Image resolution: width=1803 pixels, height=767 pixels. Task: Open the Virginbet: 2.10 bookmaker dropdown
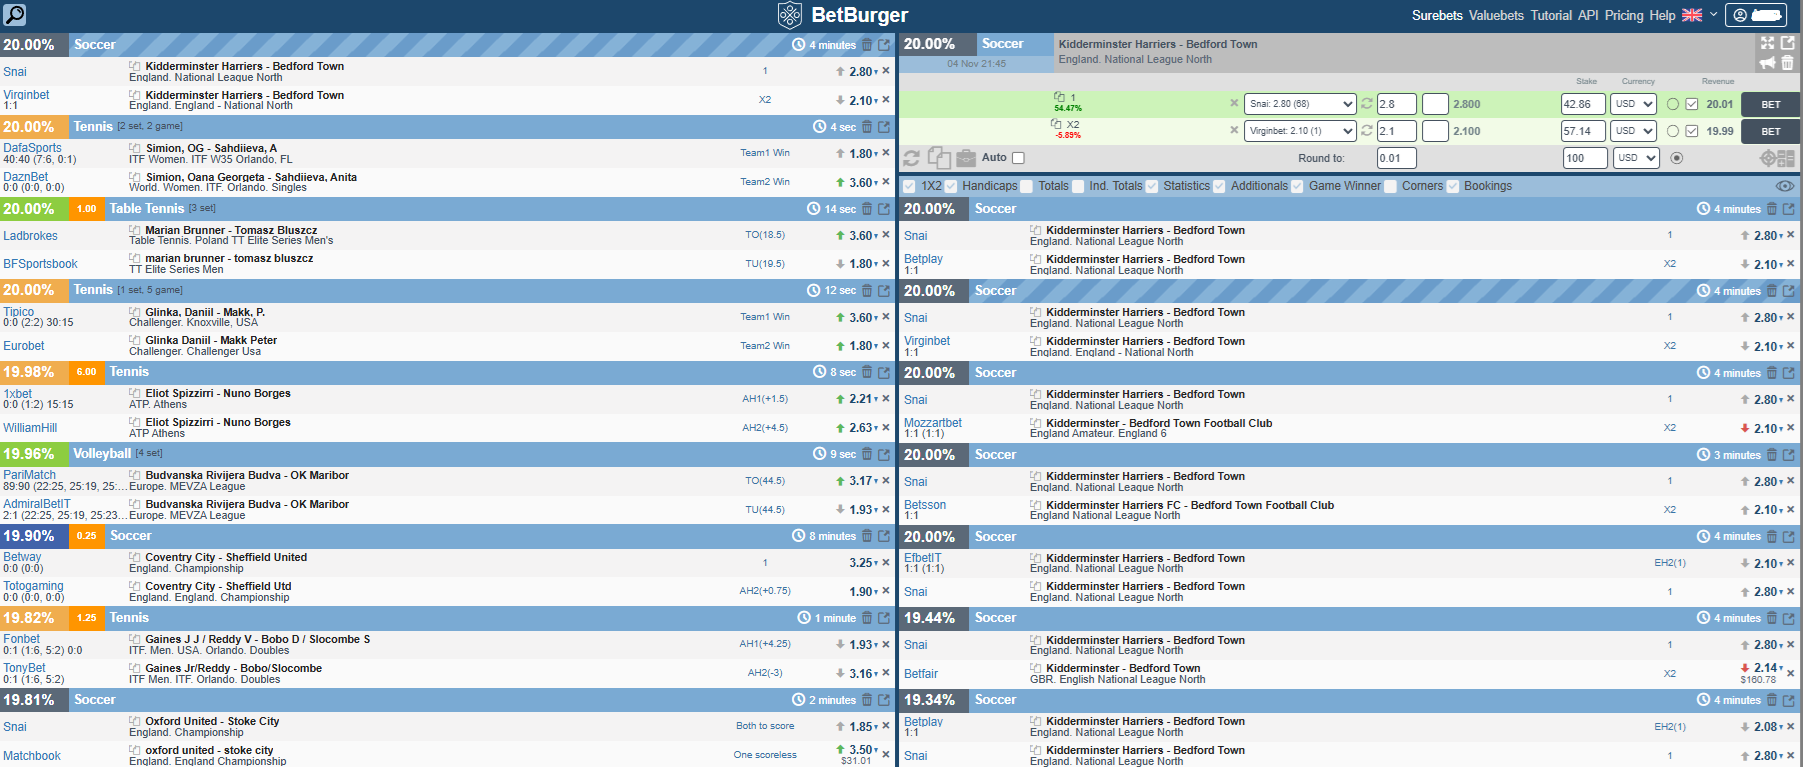point(1299,131)
